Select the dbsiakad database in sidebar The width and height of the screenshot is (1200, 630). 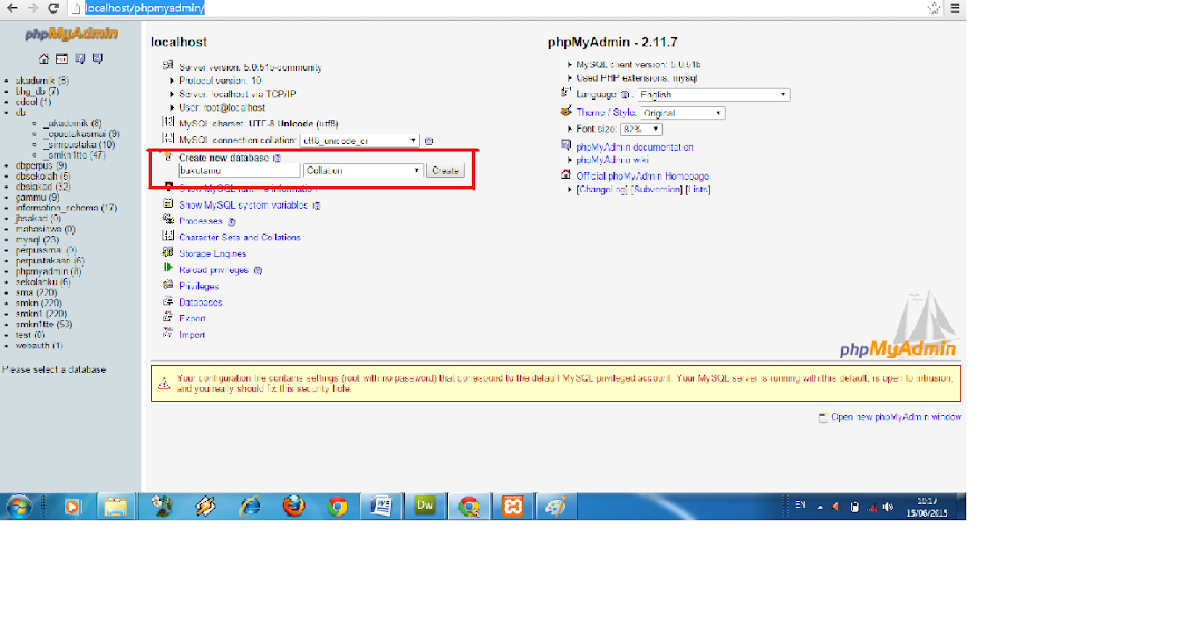tap(43, 186)
